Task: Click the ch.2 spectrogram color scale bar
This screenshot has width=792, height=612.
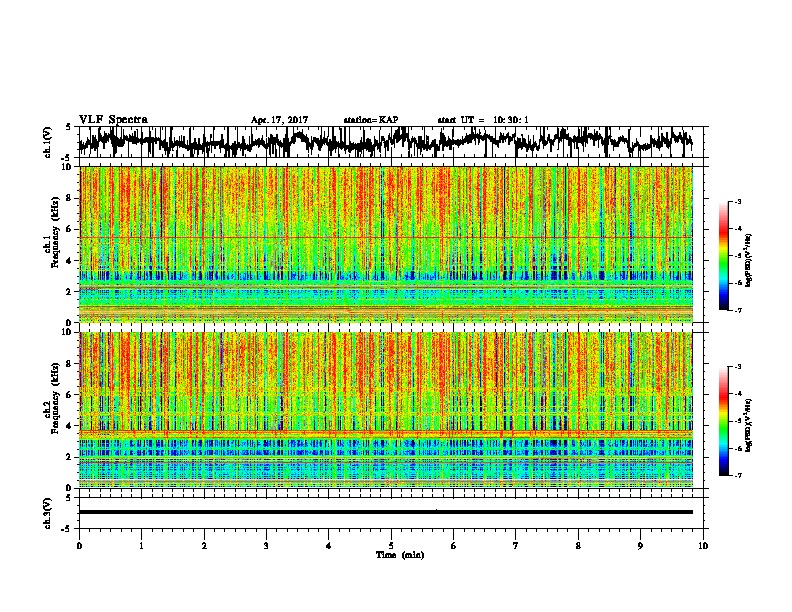Action: coord(723,421)
